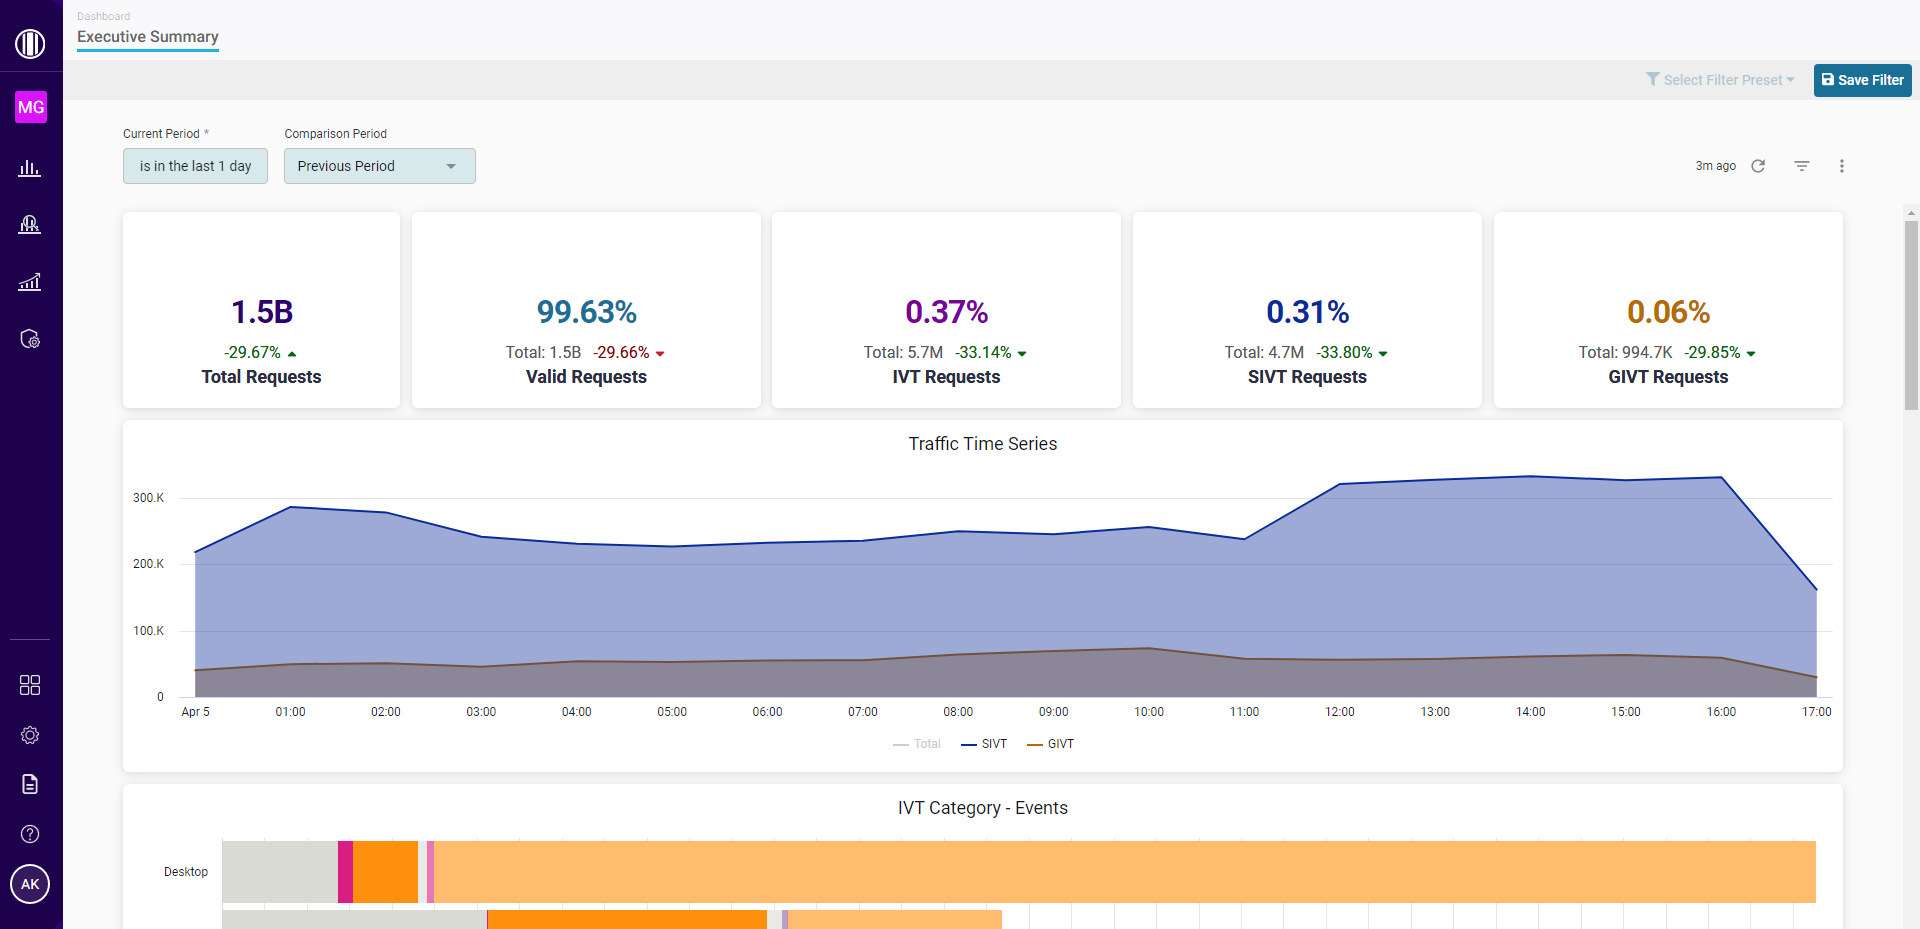The height and width of the screenshot is (929, 1920).
Task: Open help using the question mark icon
Action: (30, 834)
